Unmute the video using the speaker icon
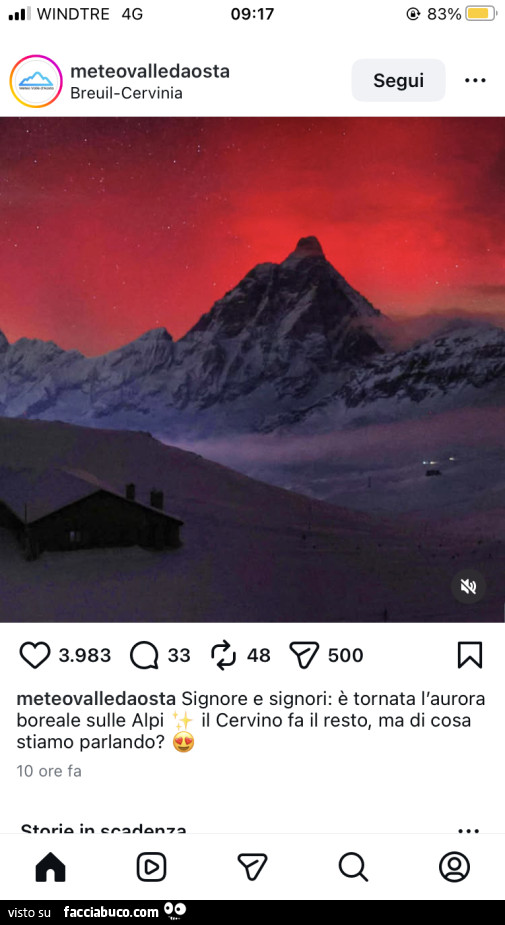 (468, 586)
